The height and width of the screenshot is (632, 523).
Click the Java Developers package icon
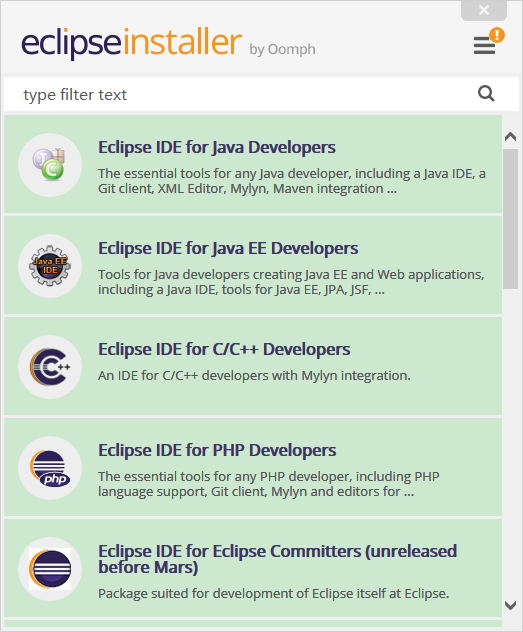[x=50, y=165]
